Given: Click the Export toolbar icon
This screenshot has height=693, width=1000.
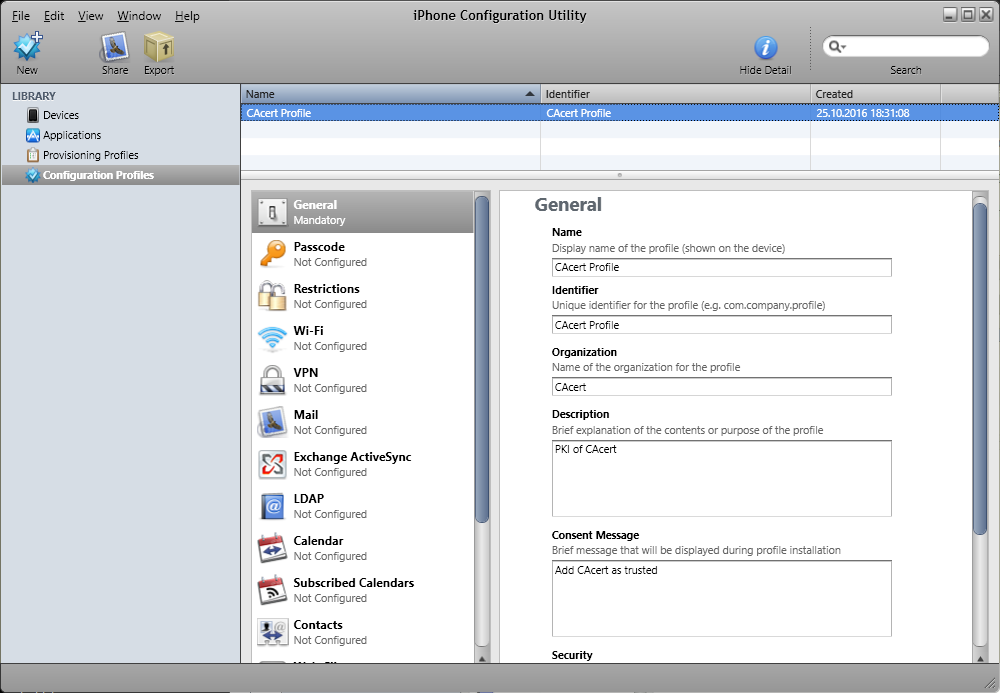Looking at the screenshot, I should coord(158,48).
